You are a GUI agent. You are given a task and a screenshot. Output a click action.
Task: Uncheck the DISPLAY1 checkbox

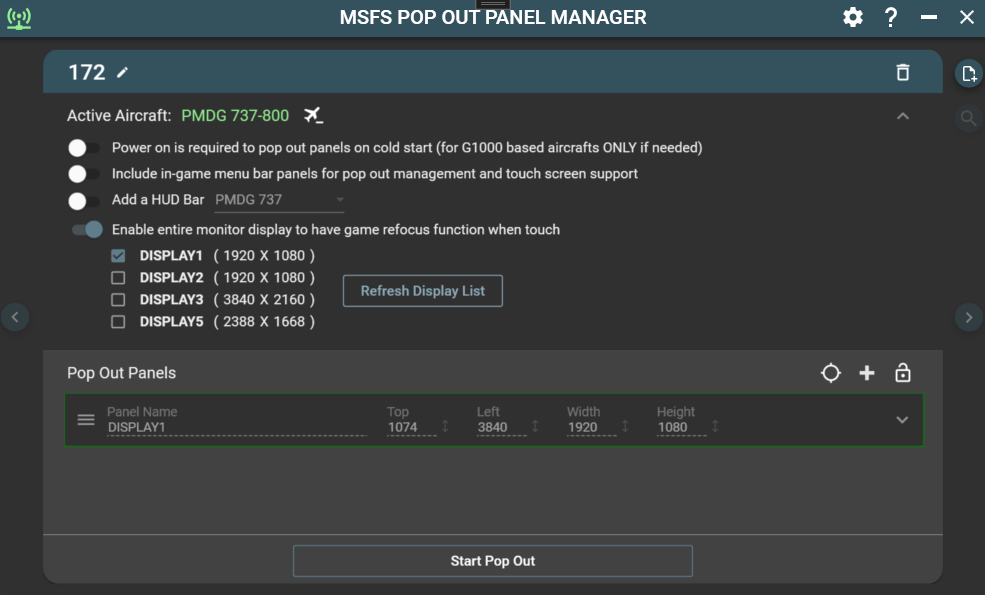(118, 255)
